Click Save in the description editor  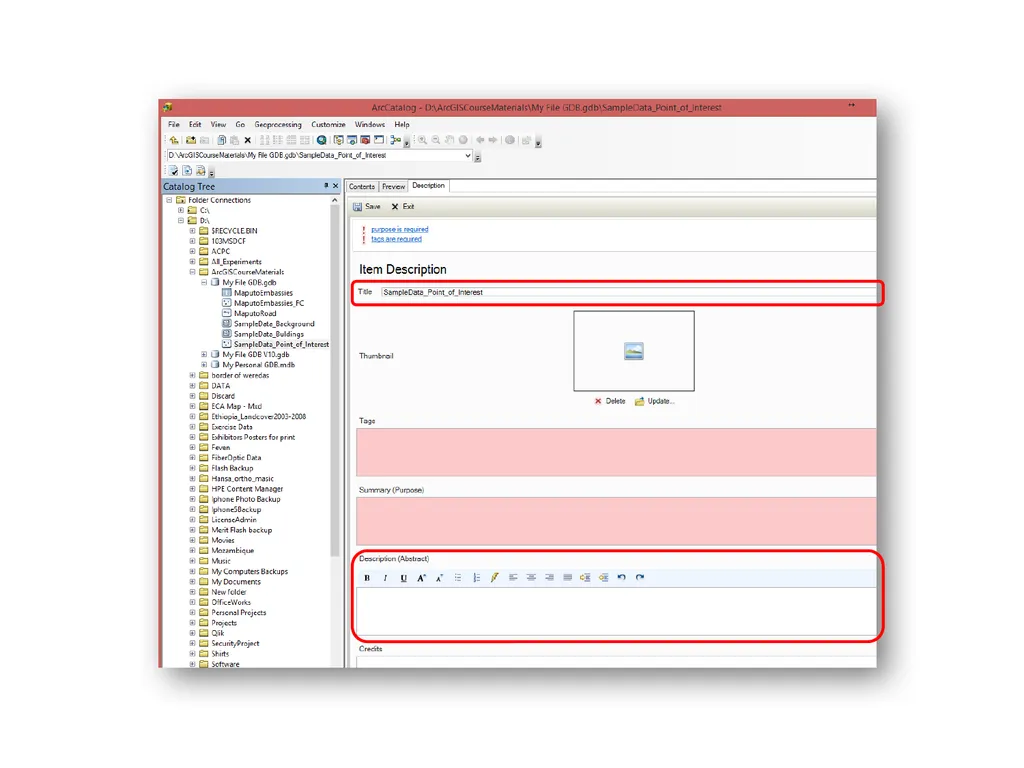(x=367, y=206)
